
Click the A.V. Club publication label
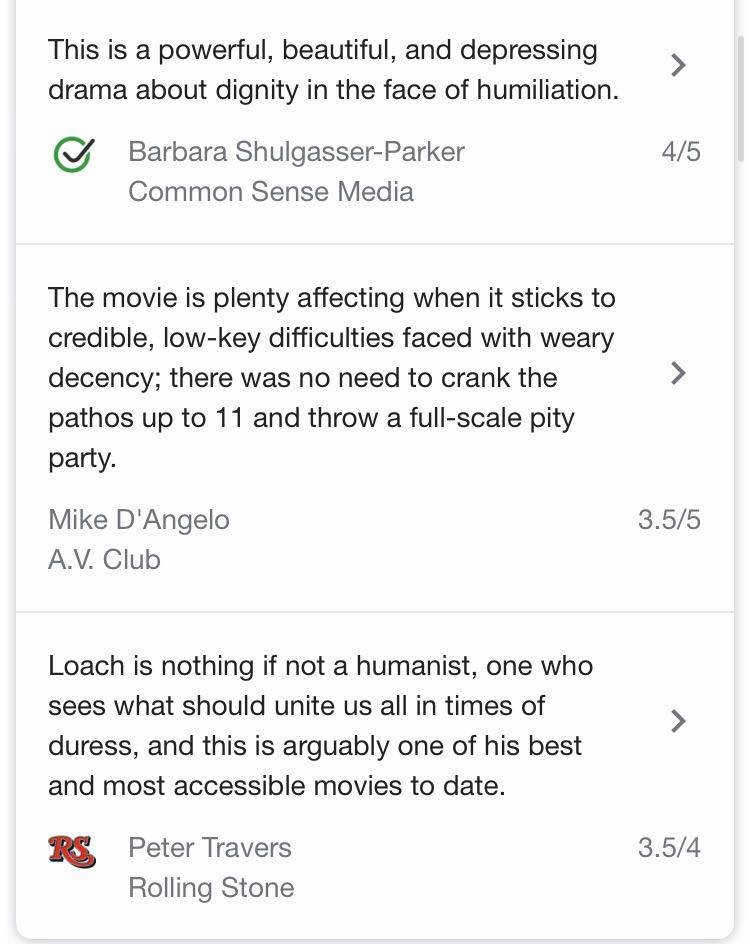click(104, 559)
